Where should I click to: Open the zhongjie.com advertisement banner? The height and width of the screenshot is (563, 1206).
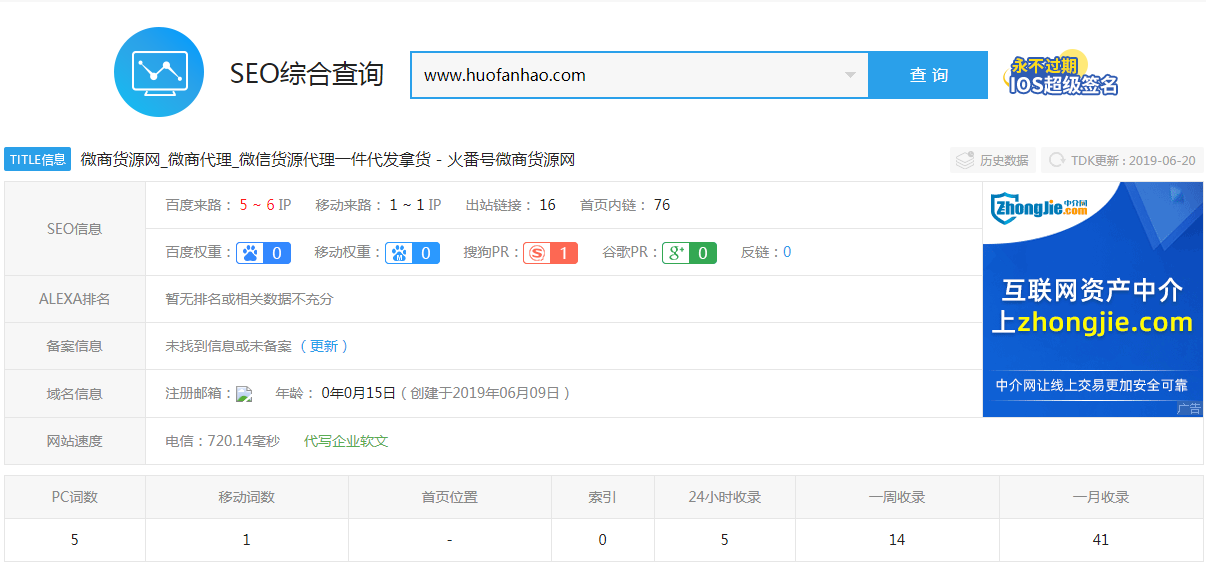1092,299
